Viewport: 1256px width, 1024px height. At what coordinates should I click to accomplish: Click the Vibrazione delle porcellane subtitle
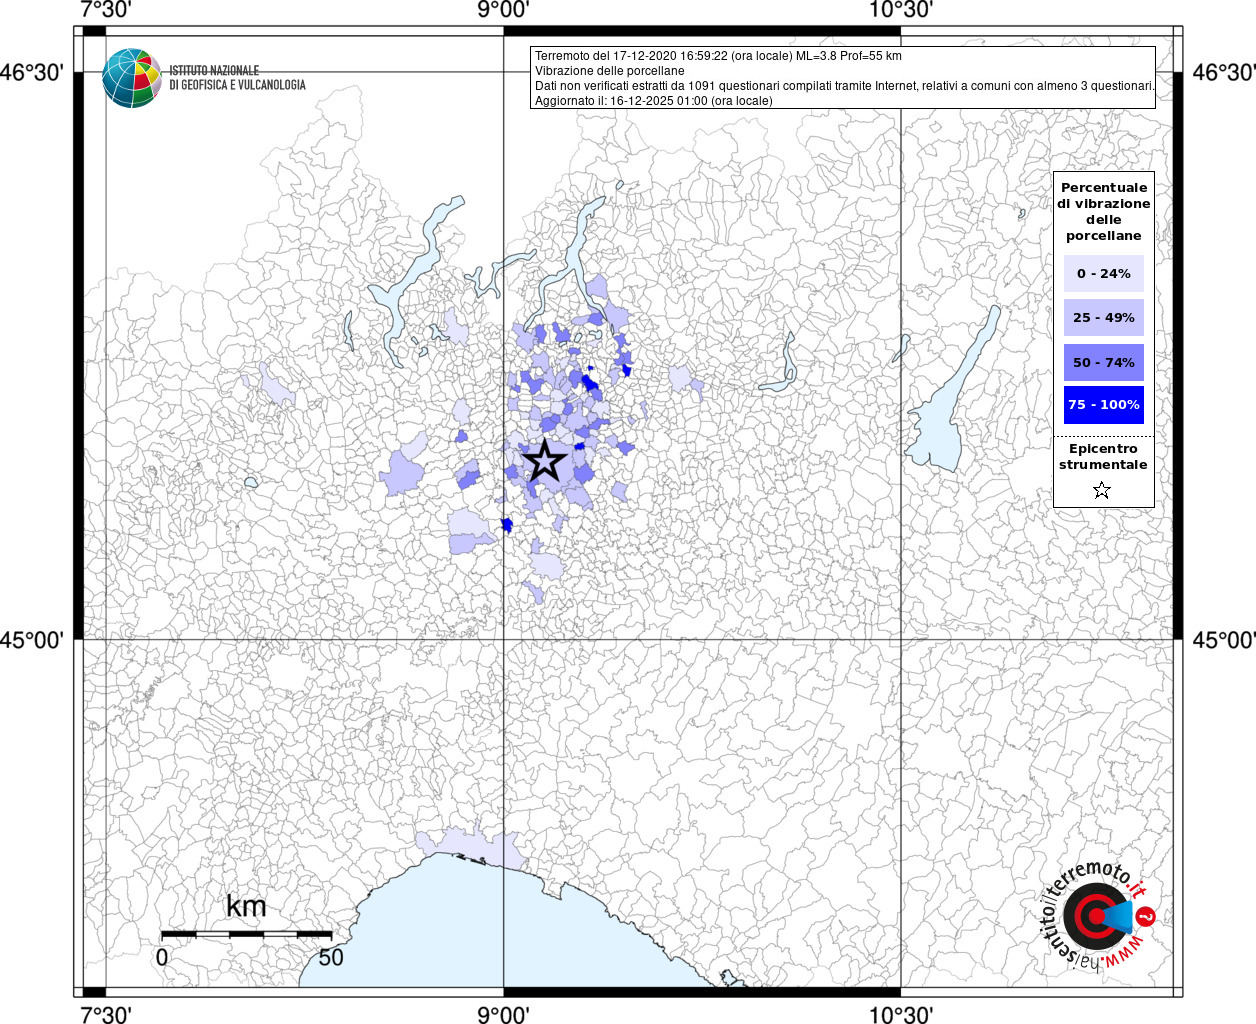click(610, 71)
